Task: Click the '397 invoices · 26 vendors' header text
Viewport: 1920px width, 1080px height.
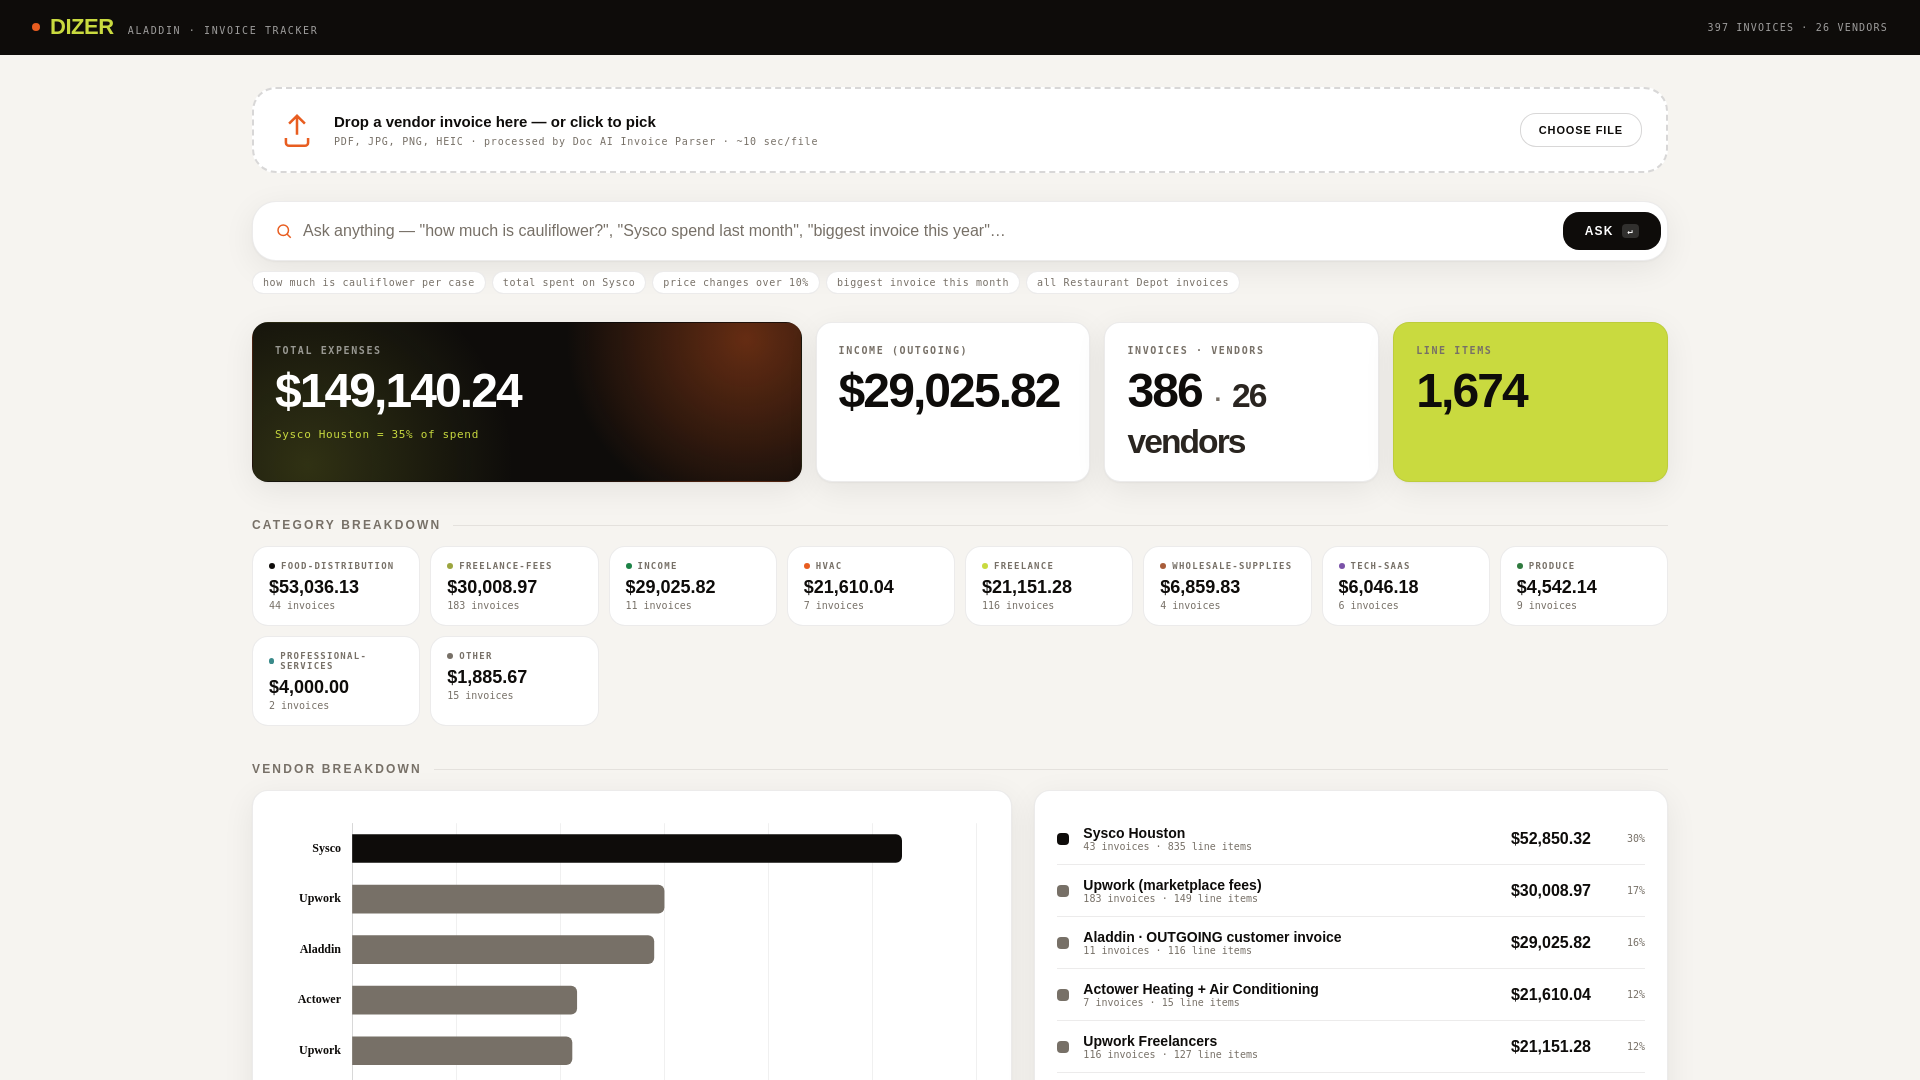Action: (1797, 28)
